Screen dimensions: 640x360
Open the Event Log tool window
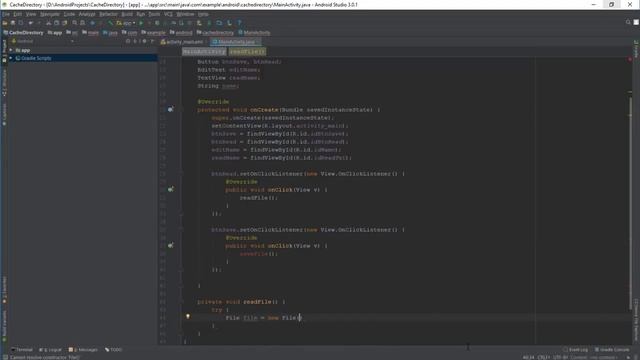click(x=575, y=350)
